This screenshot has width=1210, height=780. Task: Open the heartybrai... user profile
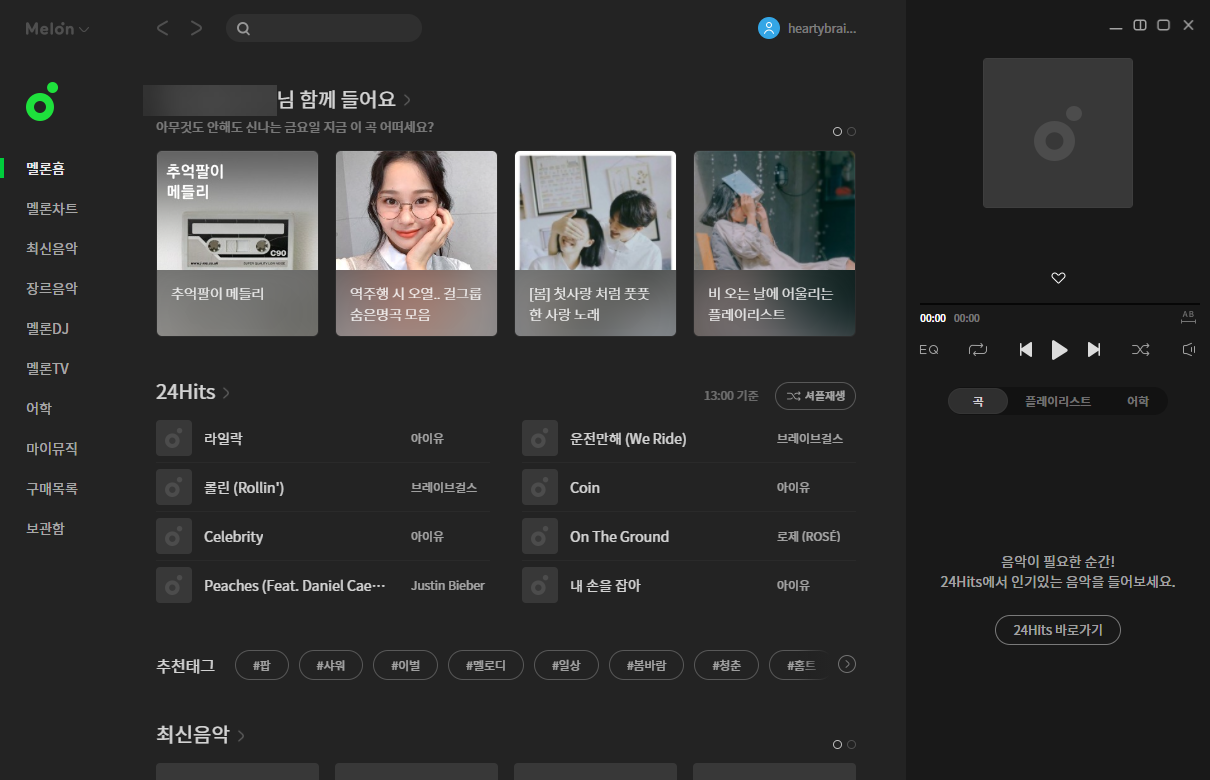(x=820, y=29)
